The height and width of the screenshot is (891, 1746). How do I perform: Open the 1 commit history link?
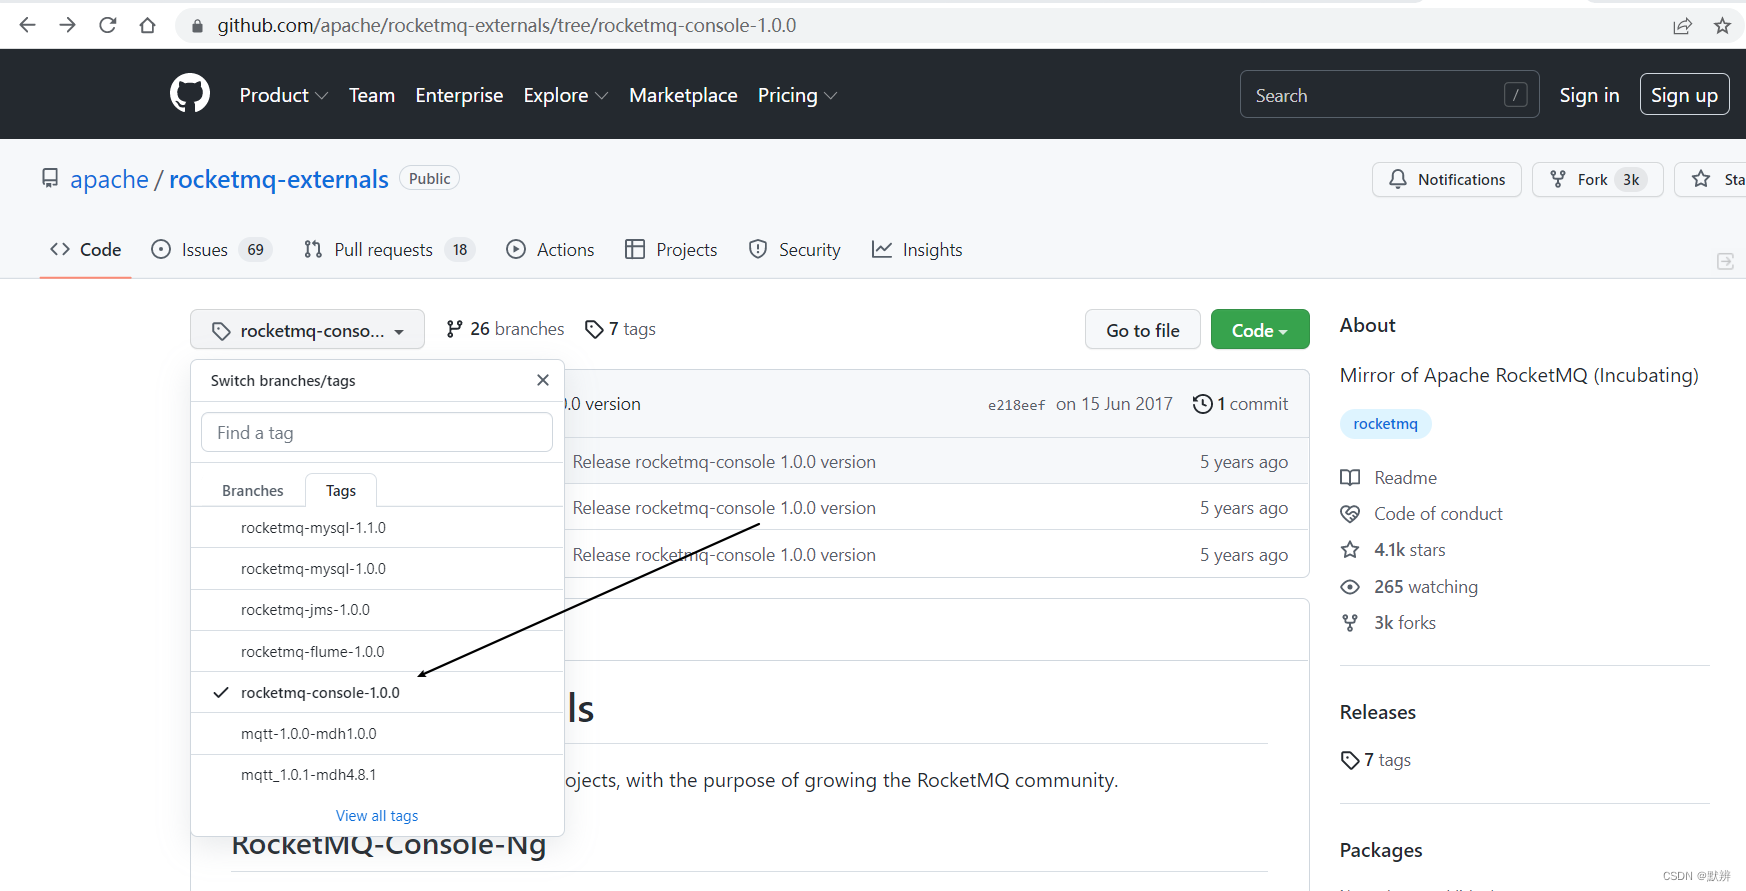click(1241, 404)
